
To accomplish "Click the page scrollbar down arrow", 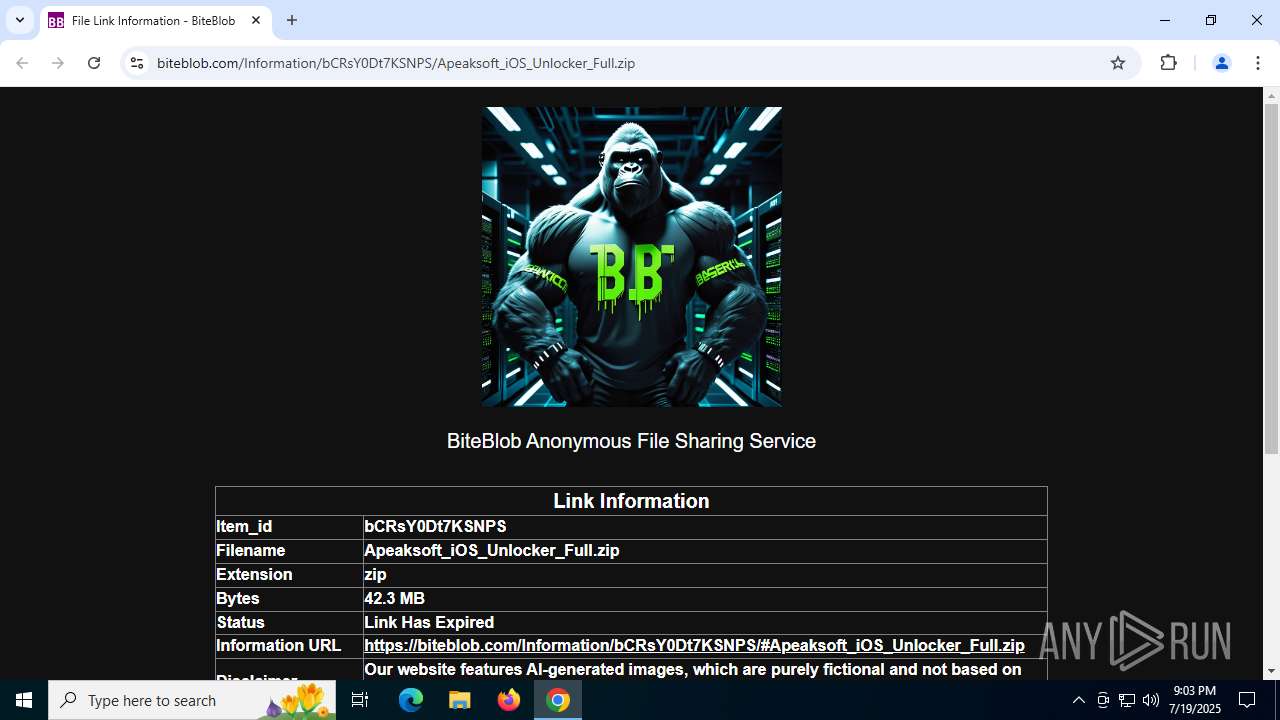I will pyautogui.click(x=1271, y=671).
